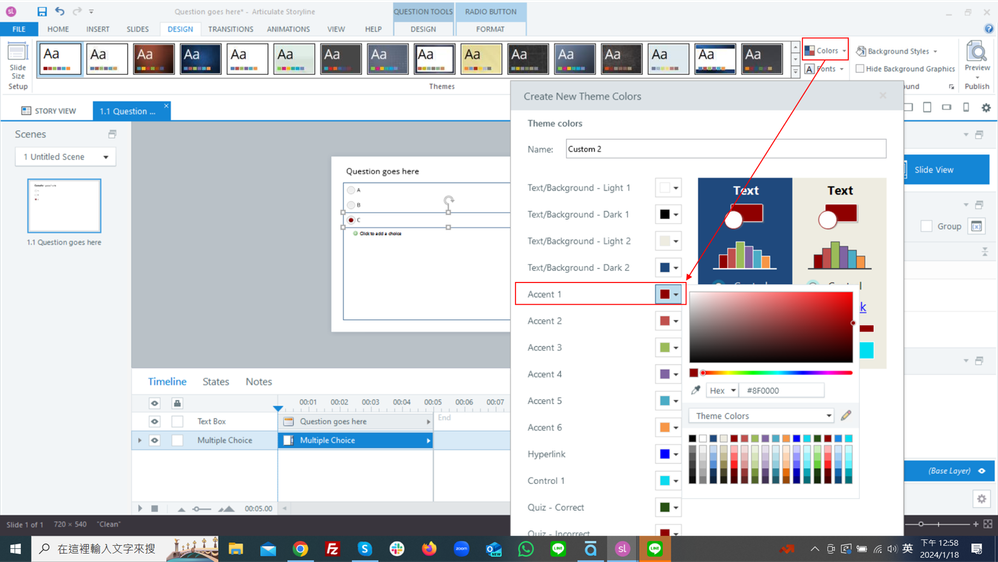Image resolution: width=998 pixels, height=562 pixels.
Task: Open Chrome from the Windows taskbar
Action: [x=300, y=549]
